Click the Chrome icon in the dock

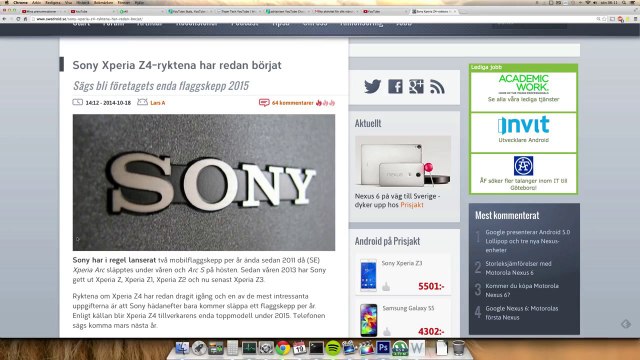[282, 348]
